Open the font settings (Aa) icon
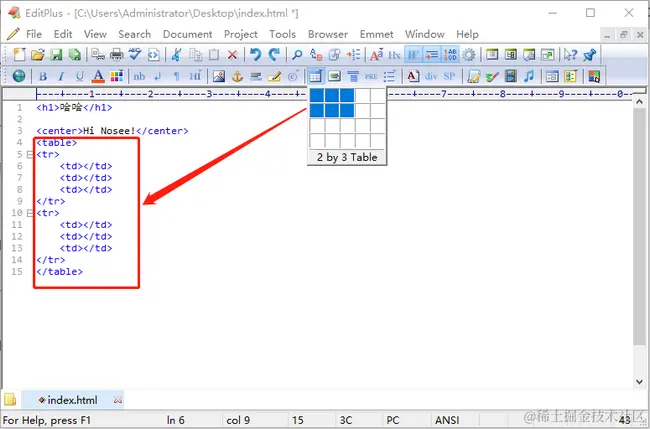 point(376,54)
